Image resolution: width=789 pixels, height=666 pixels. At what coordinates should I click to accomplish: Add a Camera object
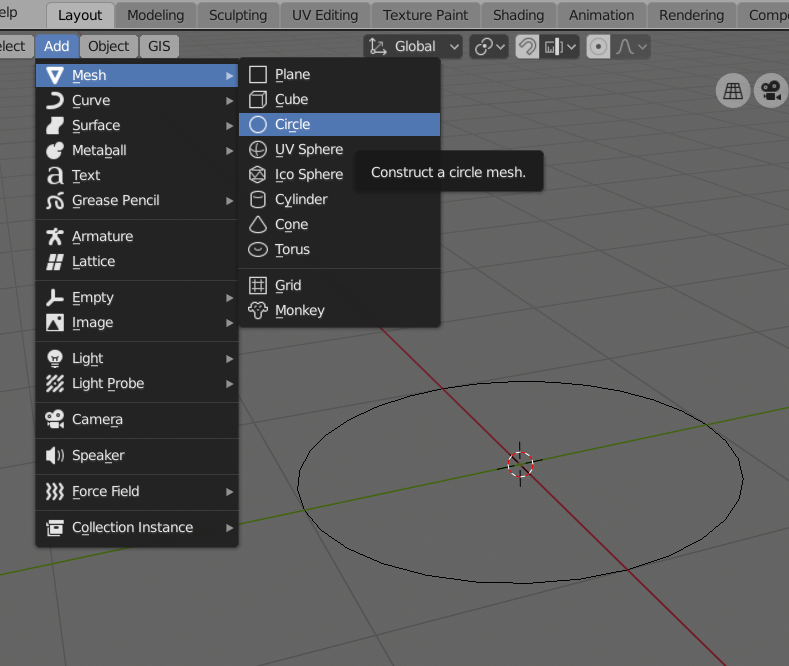click(x=137, y=420)
